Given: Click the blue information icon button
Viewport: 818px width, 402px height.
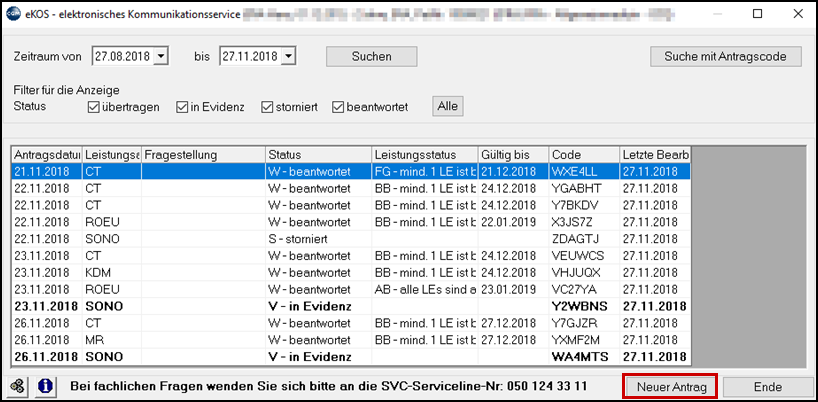Looking at the screenshot, I should tap(46, 386).
